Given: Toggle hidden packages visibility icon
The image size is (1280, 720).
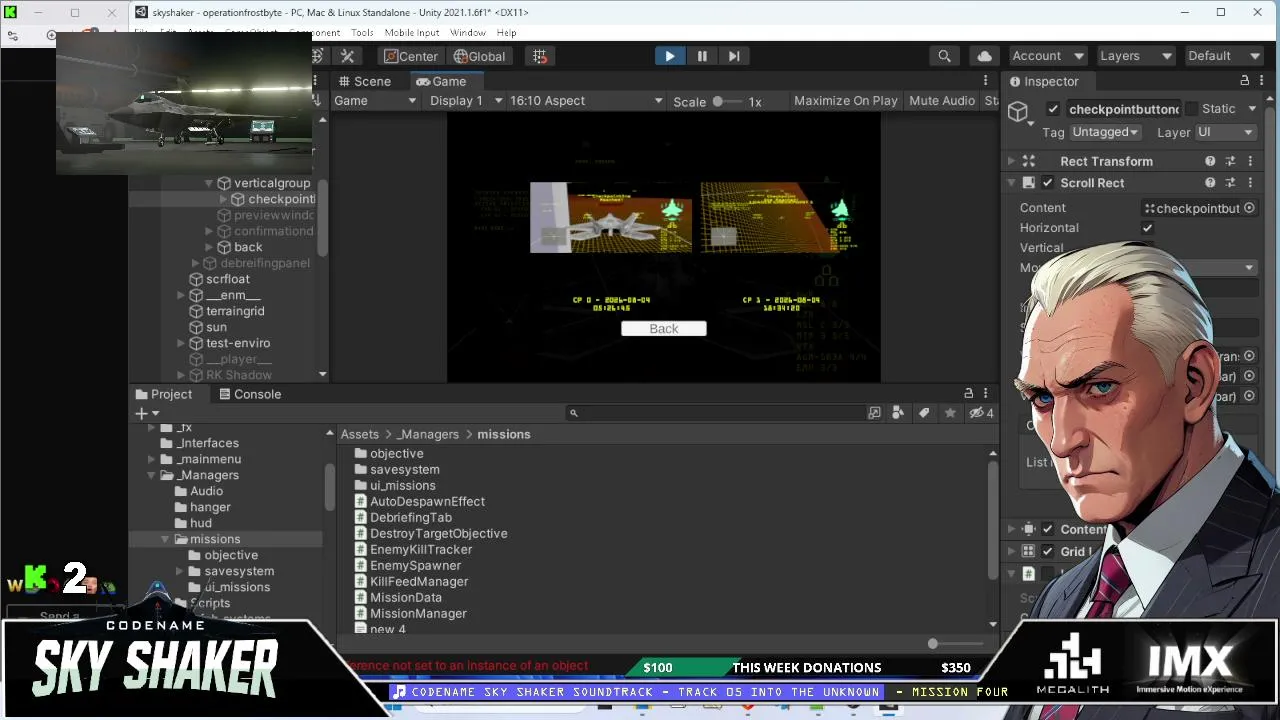Looking at the screenshot, I should (x=981, y=413).
